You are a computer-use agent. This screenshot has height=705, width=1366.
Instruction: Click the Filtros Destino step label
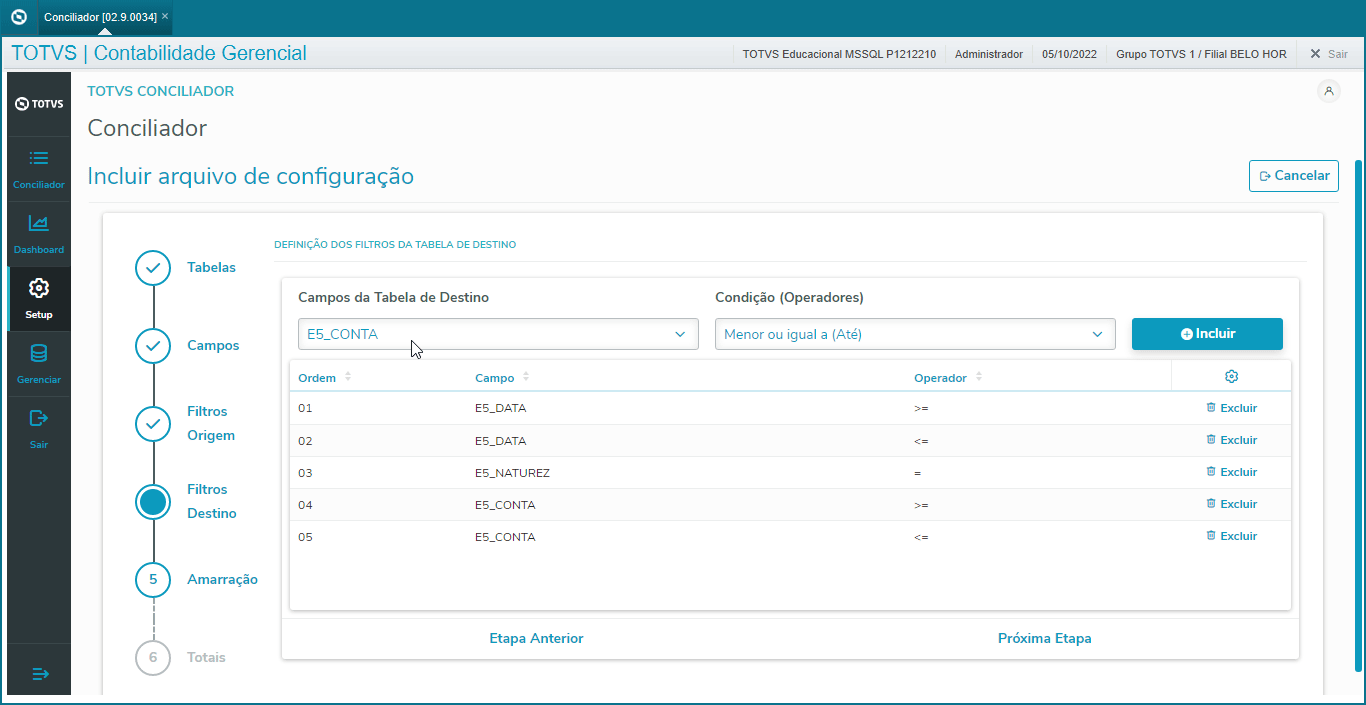point(212,502)
